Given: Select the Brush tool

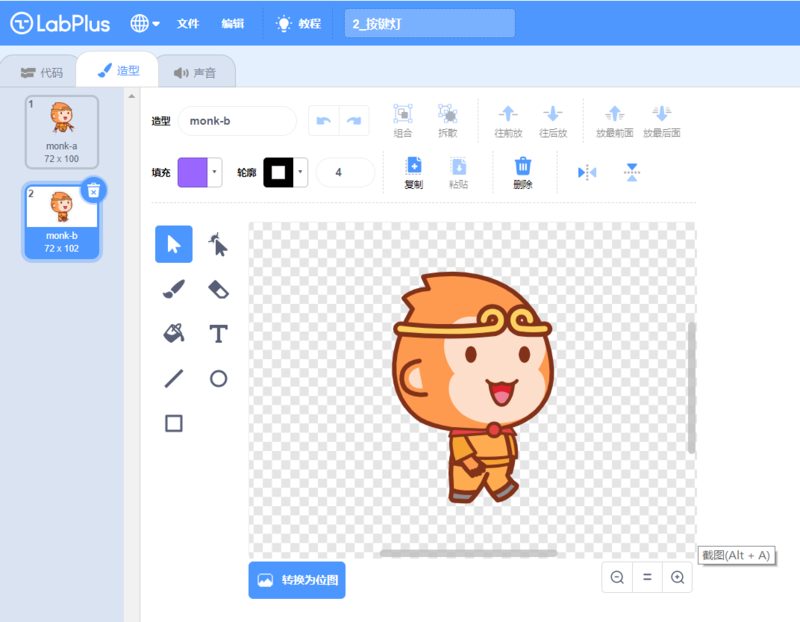Looking at the screenshot, I should pyautogui.click(x=173, y=289).
